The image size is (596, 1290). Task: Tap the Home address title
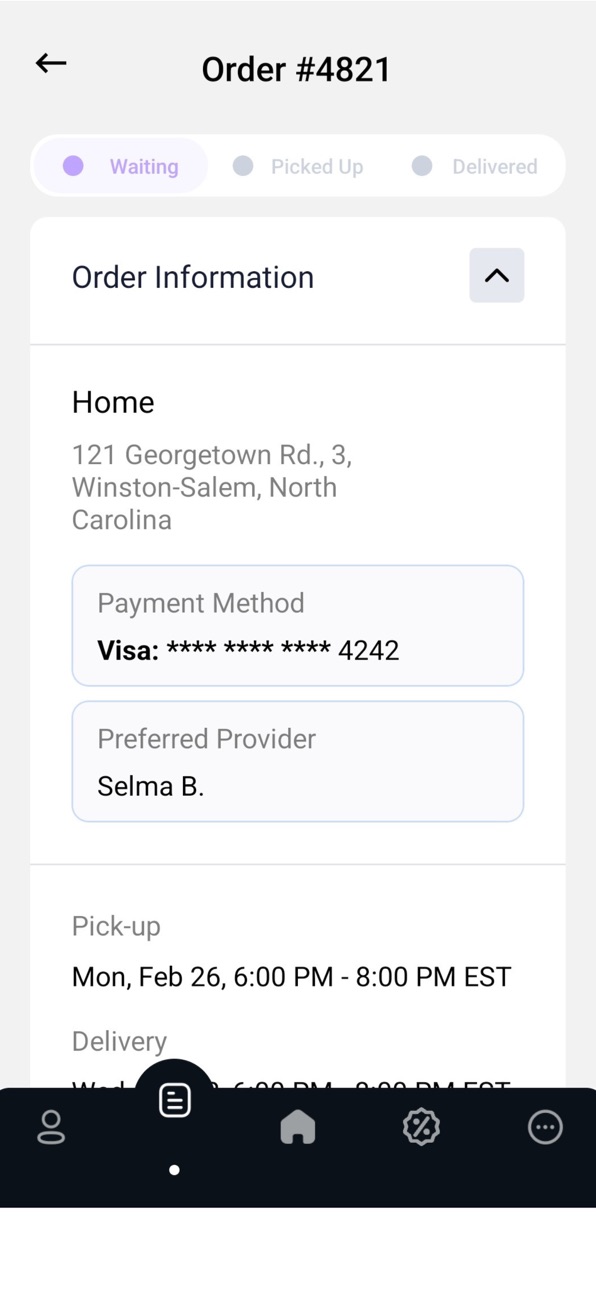coord(113,402)
